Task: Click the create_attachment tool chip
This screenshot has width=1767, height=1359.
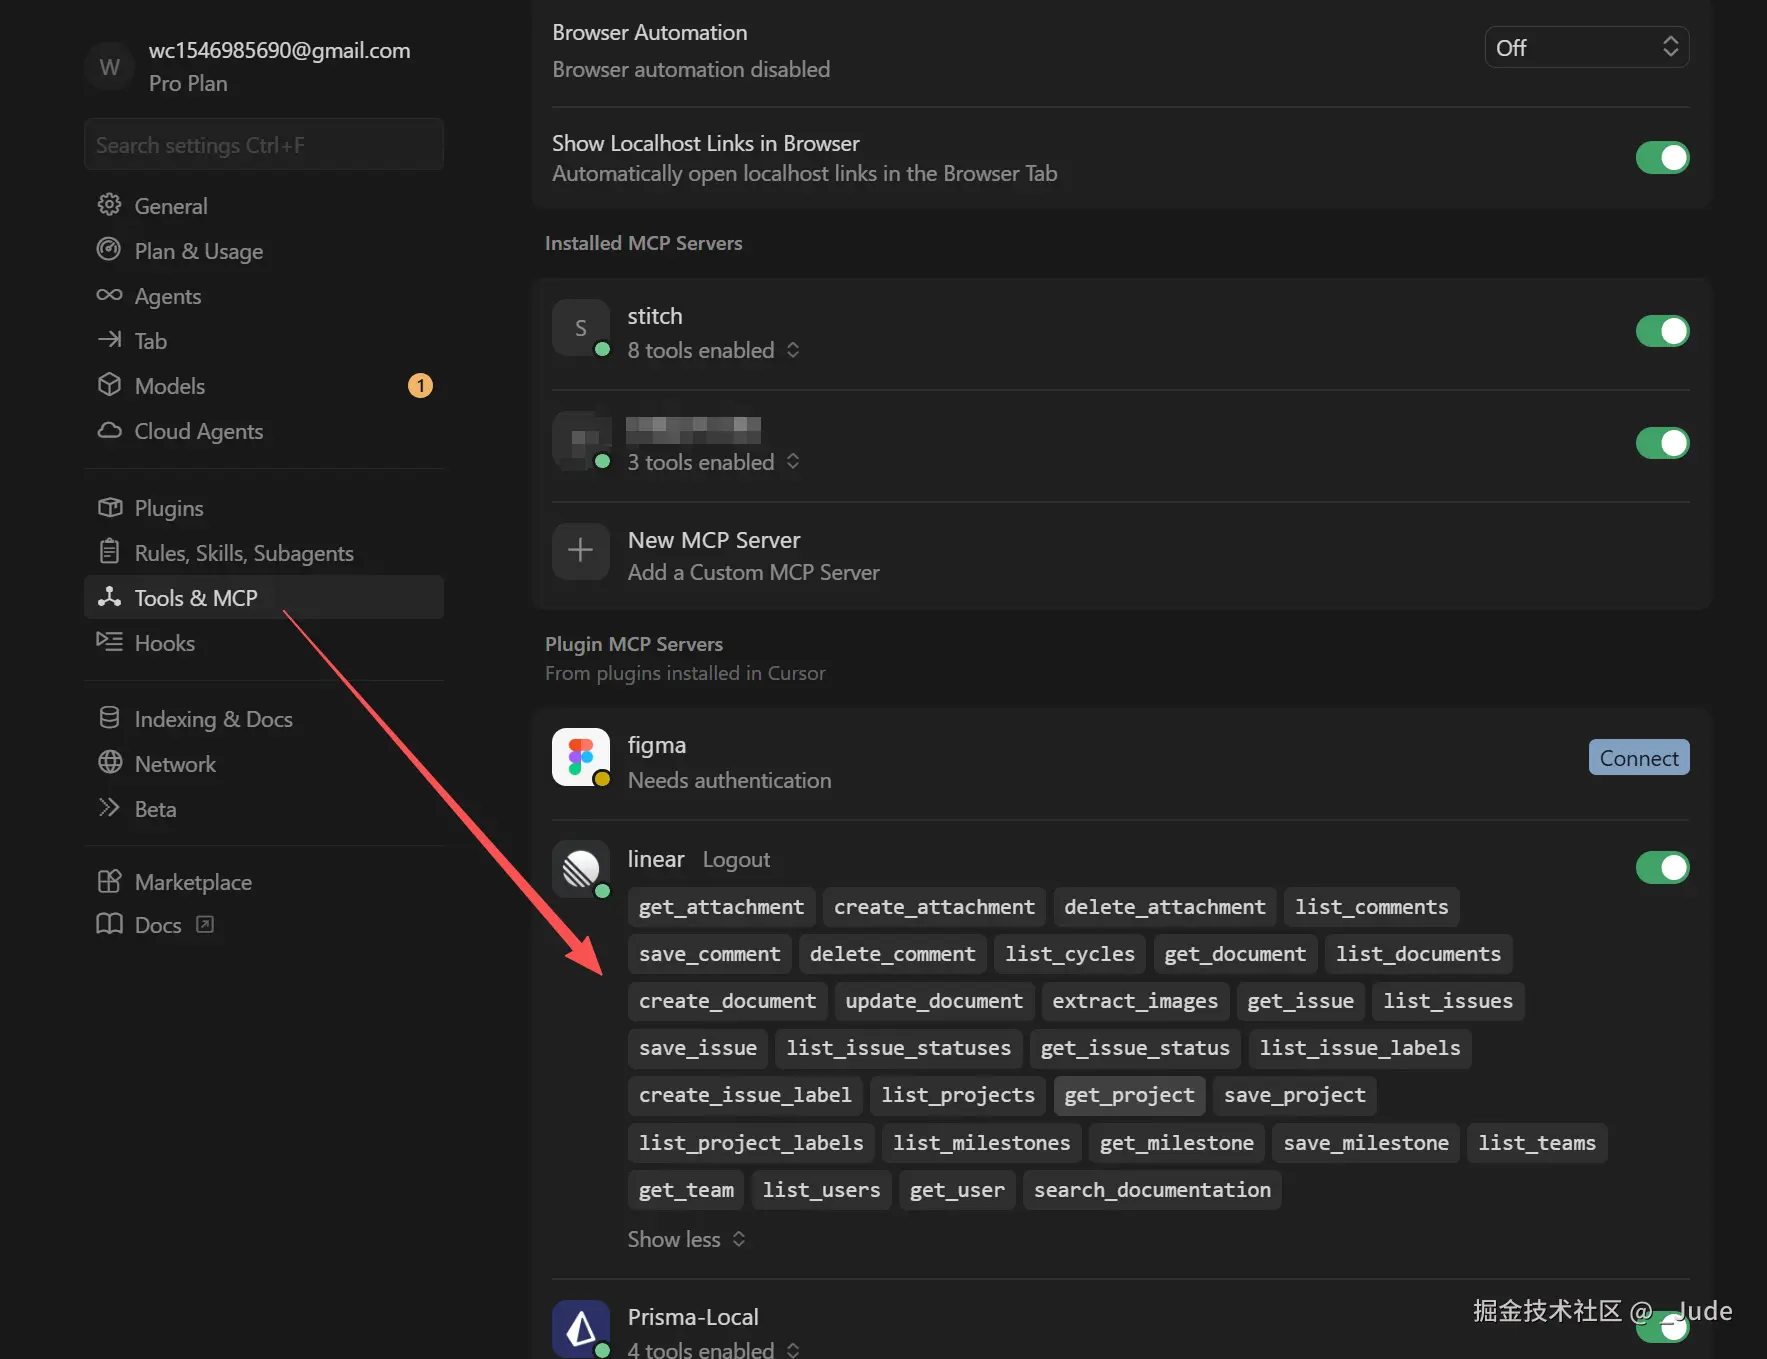Action: point(934,907)
